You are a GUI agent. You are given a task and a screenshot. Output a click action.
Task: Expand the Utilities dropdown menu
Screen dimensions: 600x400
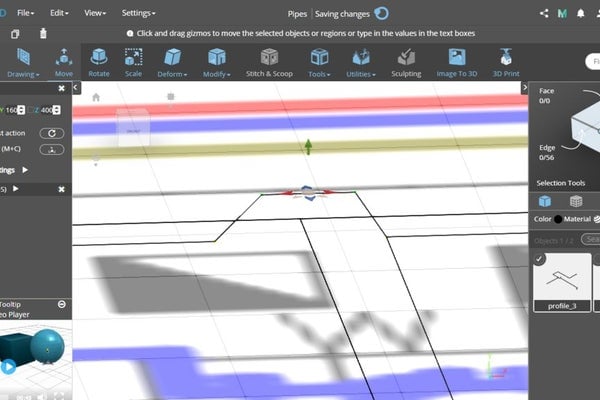(x=359, y=61)
